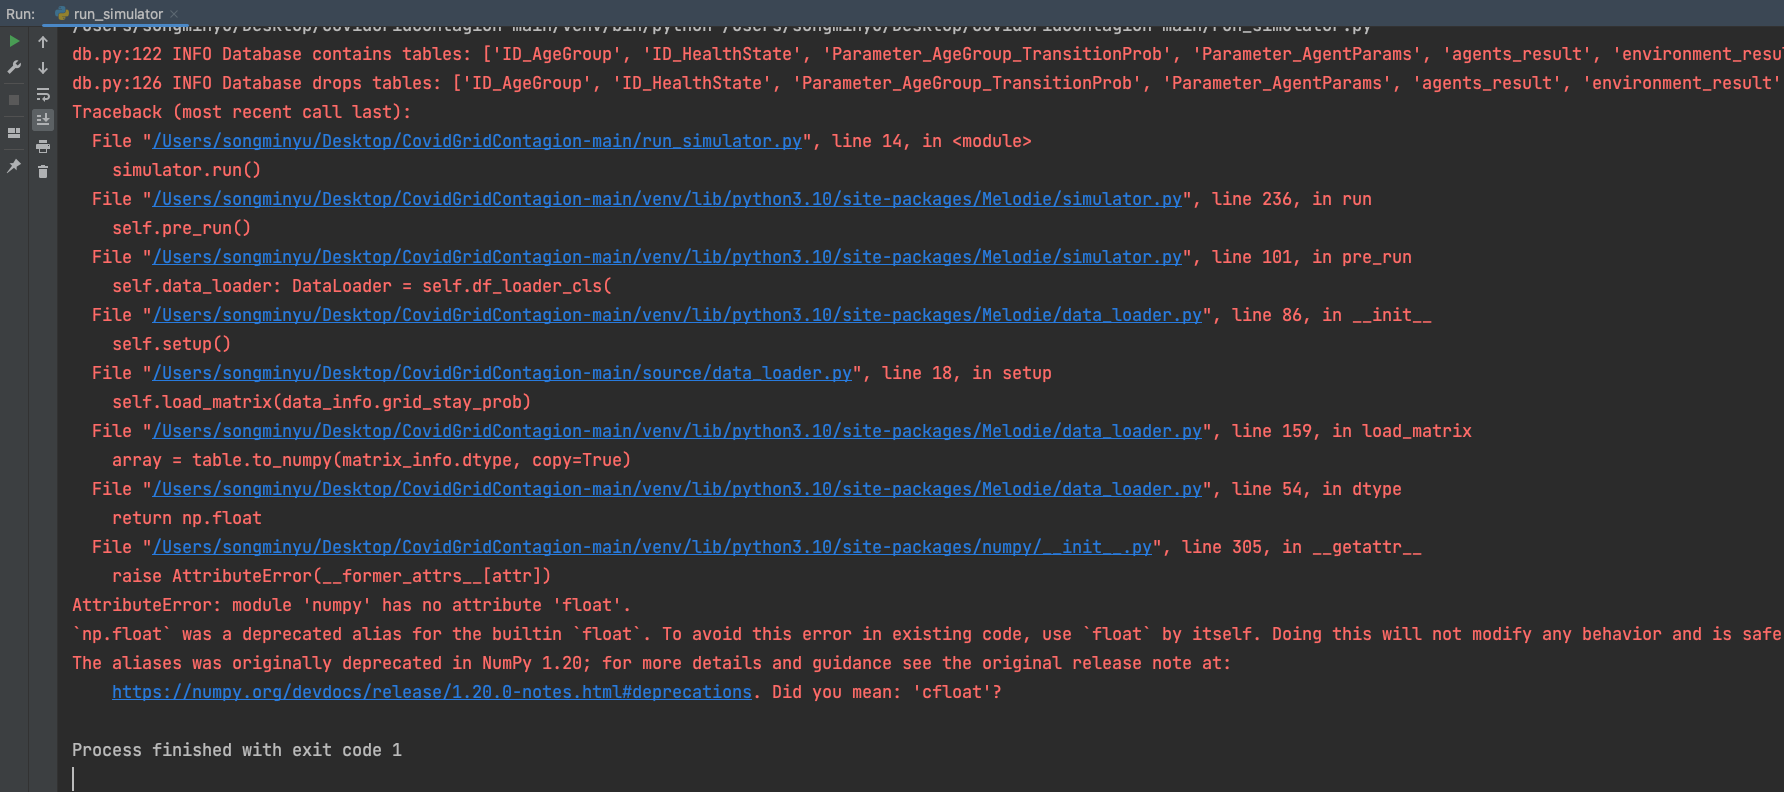Image resolution: width=1784 pixels, height=792 pixels.
Task: Click the green Rerun run_simulator button
Action: point(14,41)
